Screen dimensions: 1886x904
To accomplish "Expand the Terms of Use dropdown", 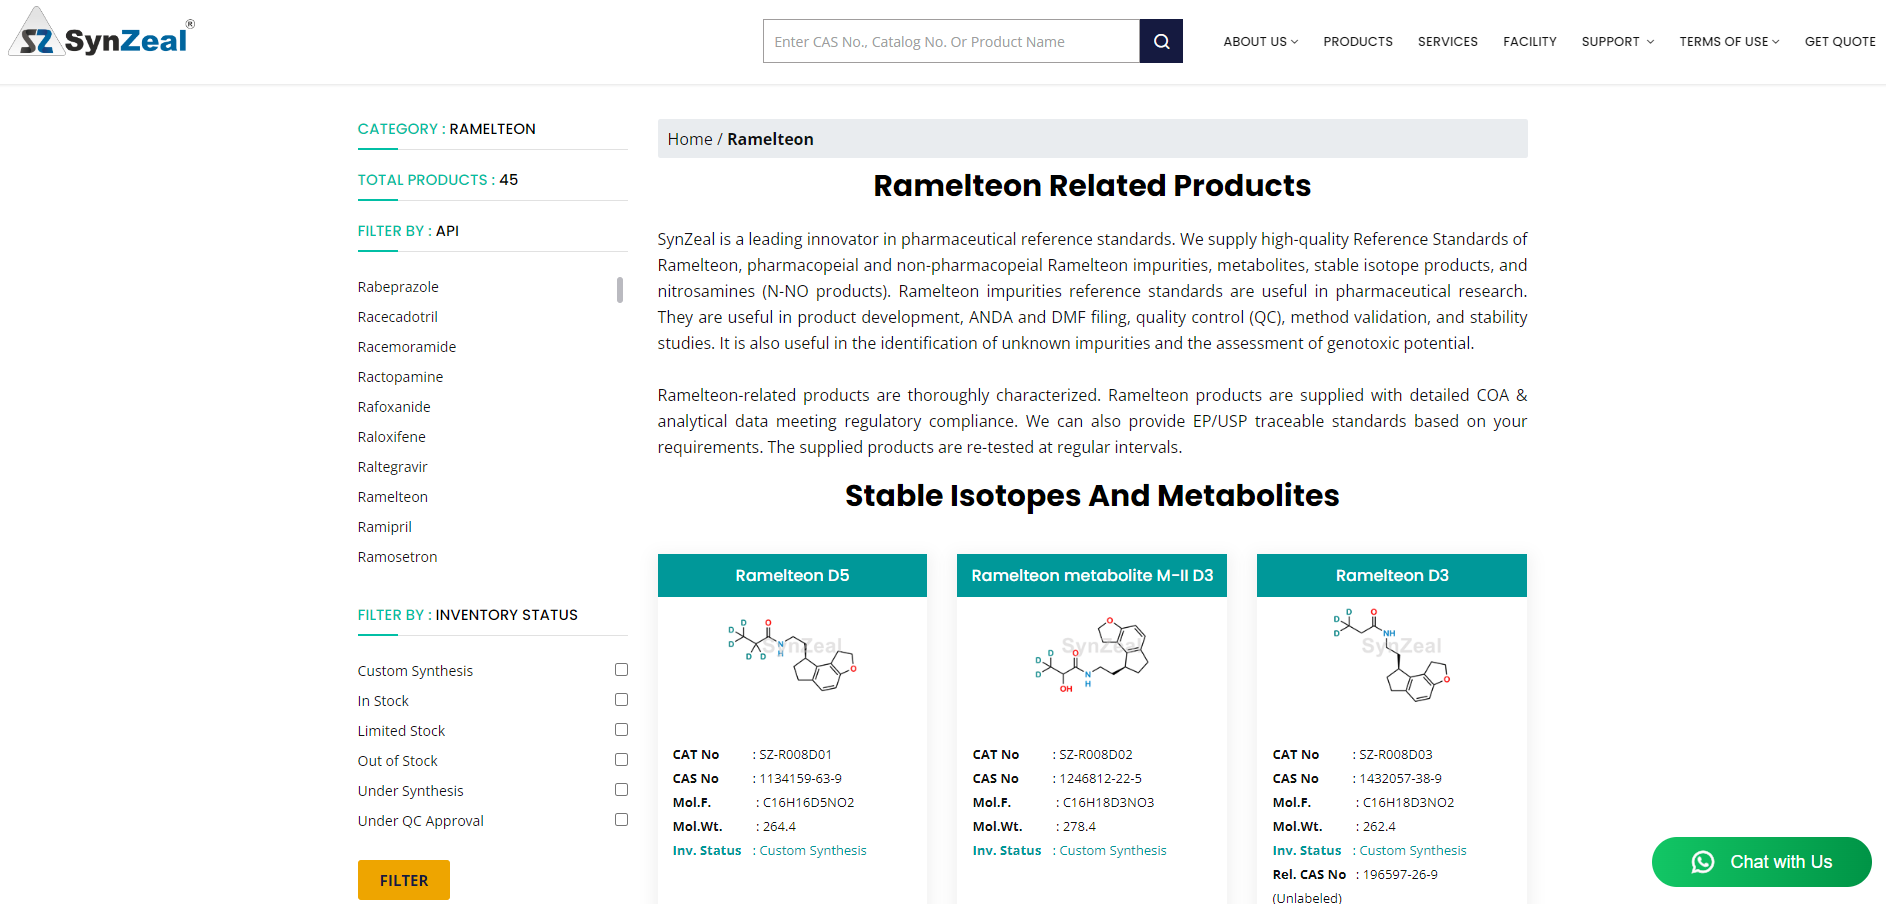I will click(1729, 41).
